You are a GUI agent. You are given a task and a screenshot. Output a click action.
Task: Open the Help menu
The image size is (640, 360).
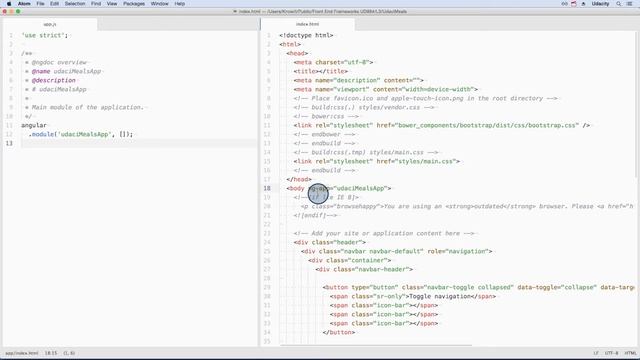(180, 4)
